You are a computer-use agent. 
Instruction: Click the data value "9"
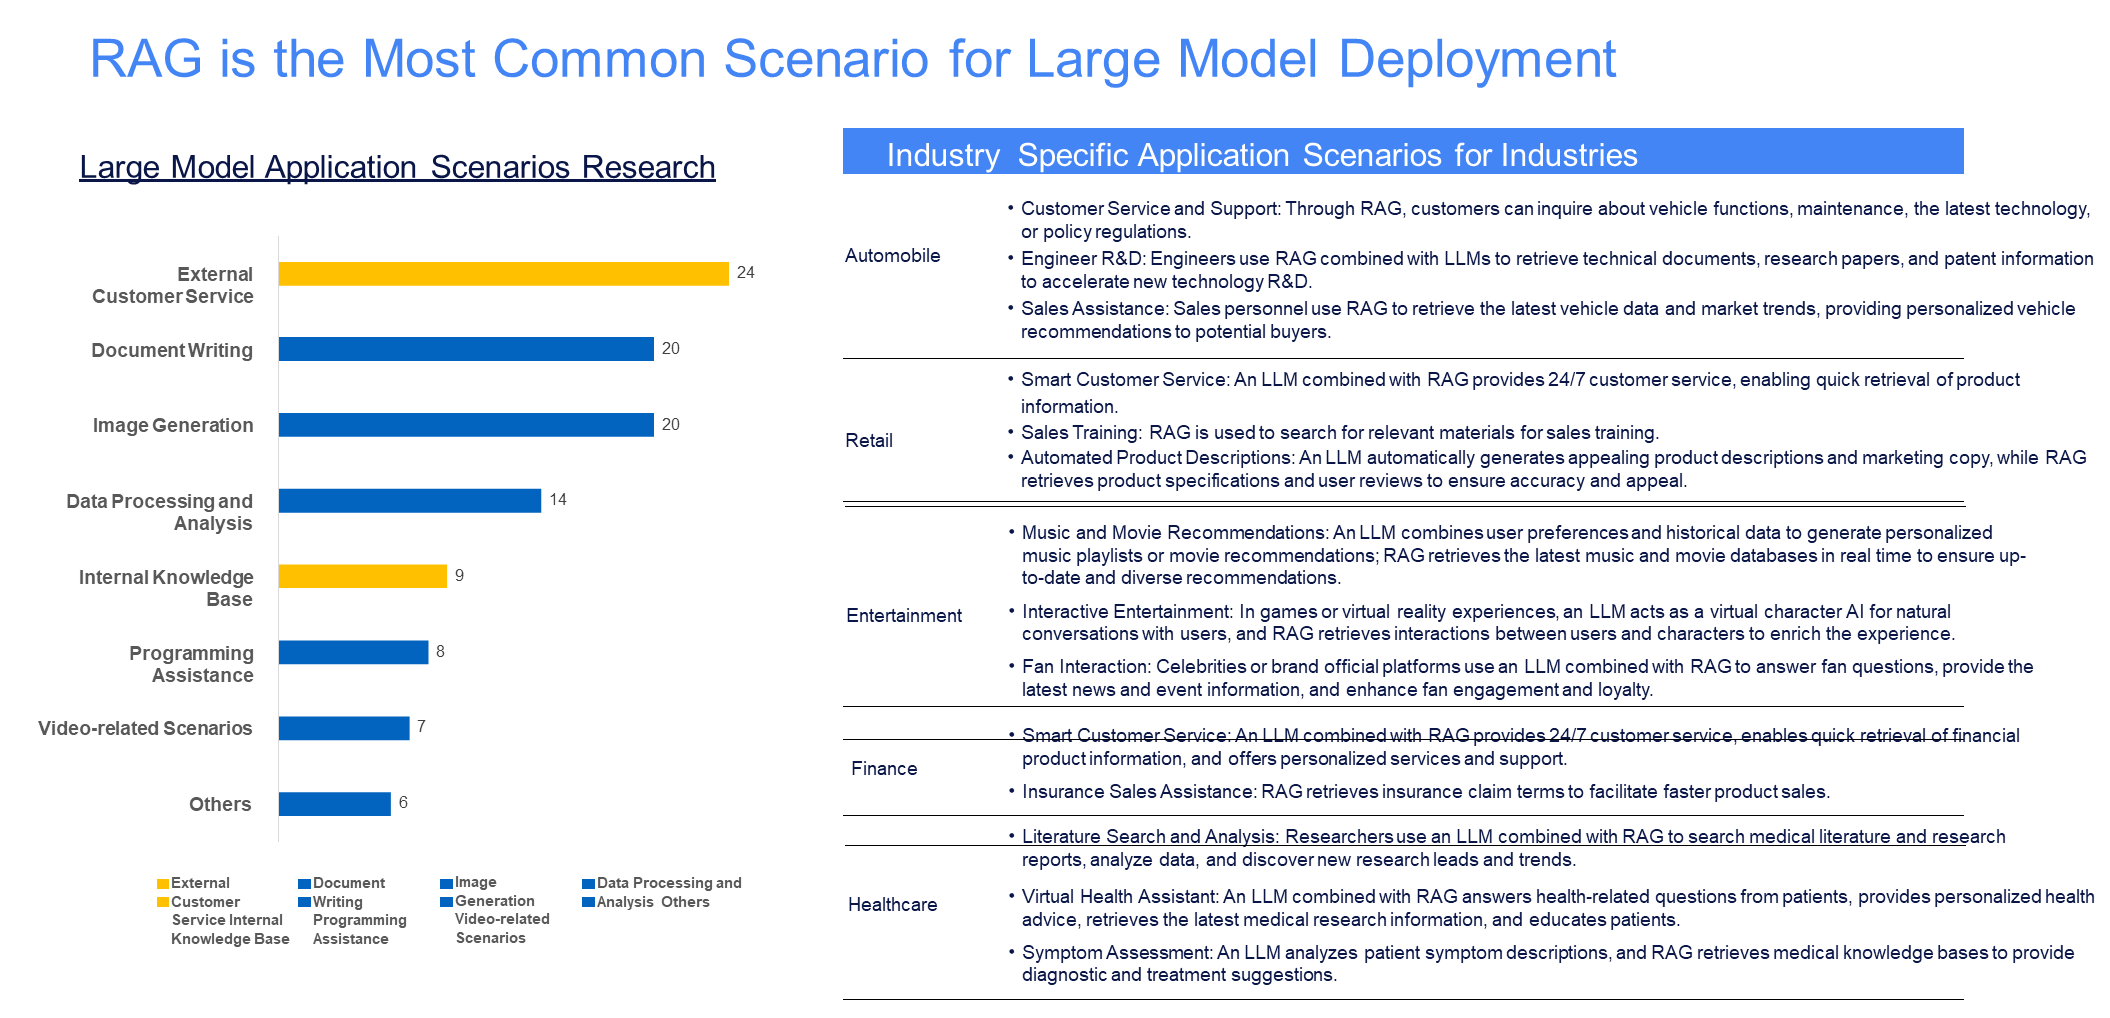click(460, 575)
